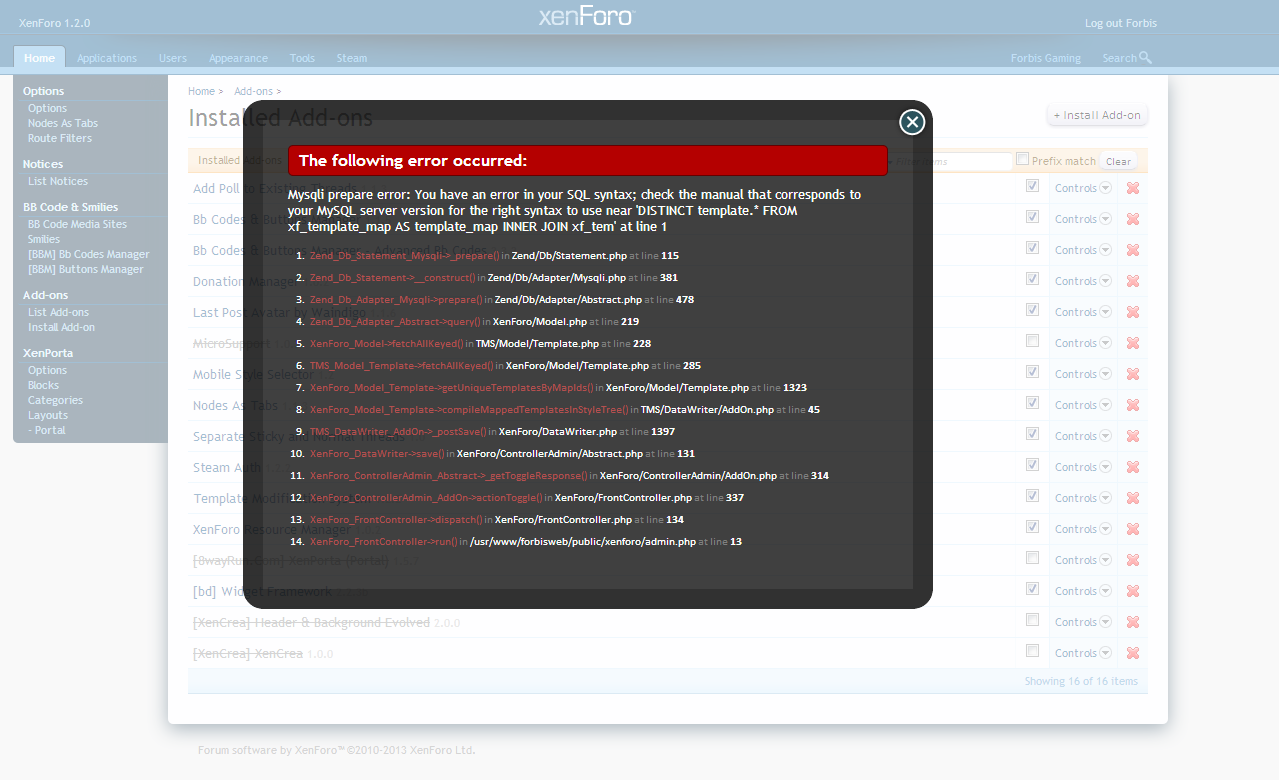The height and width of the screenshot is (780, 1279).
Task: Open the Users tab in the navigation
Action: coord(173,58)
